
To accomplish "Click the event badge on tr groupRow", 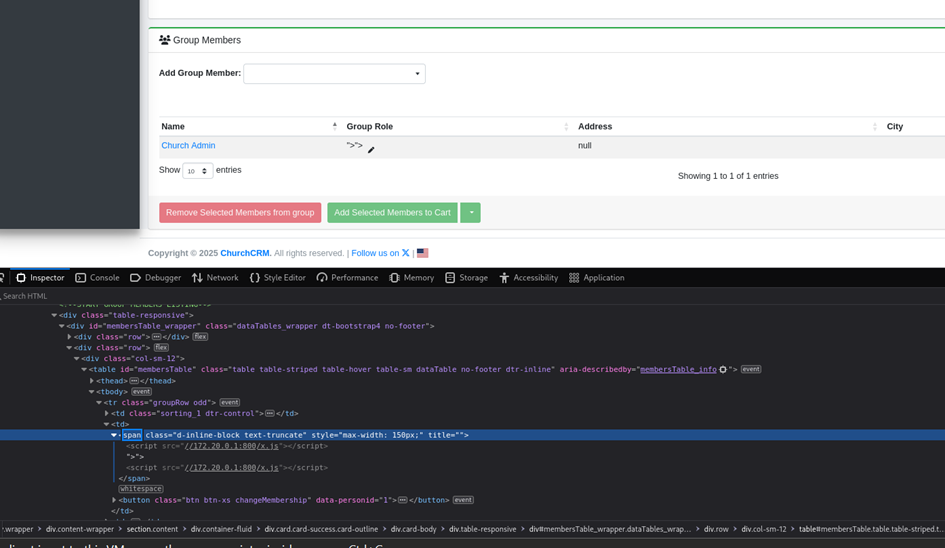I will tap(230, 403).
